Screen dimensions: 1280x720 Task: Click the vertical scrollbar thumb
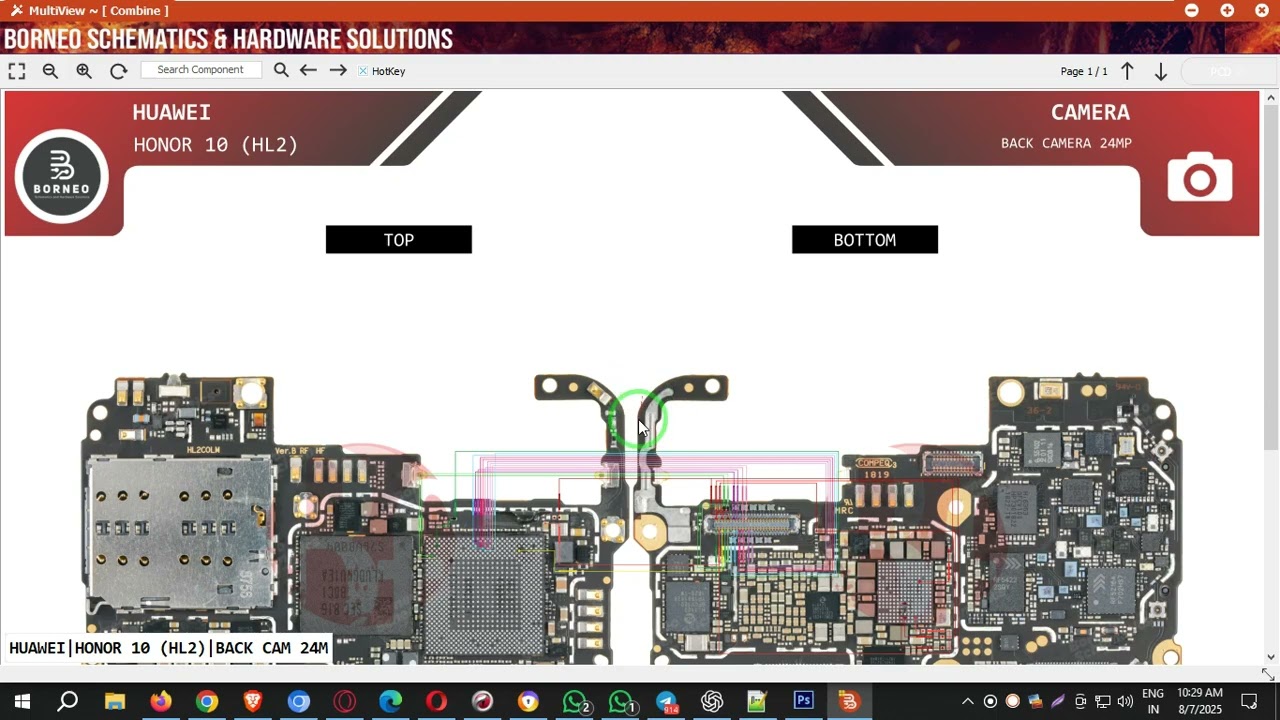pos(1271,277)
